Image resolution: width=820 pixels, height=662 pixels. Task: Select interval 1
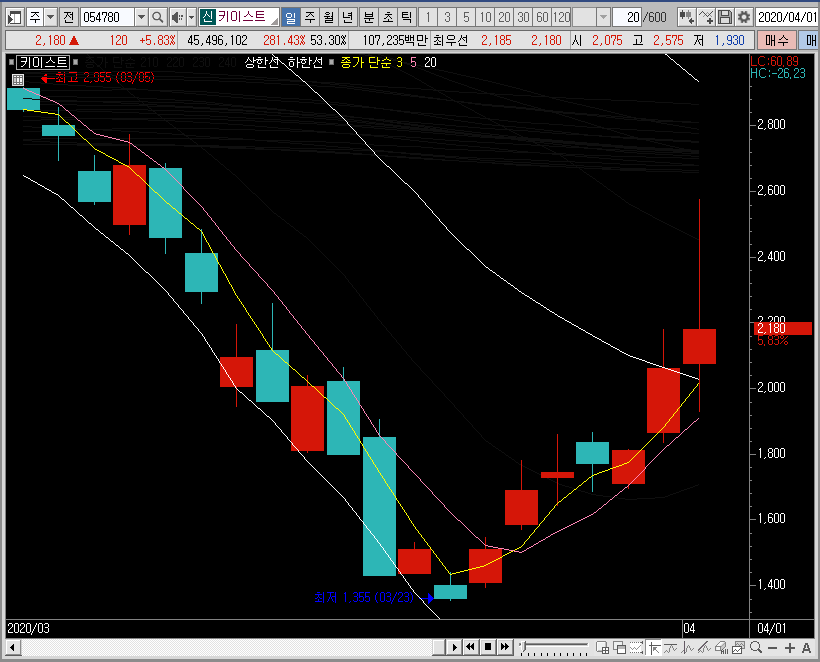pyautogui.click(x=428, y=17)
